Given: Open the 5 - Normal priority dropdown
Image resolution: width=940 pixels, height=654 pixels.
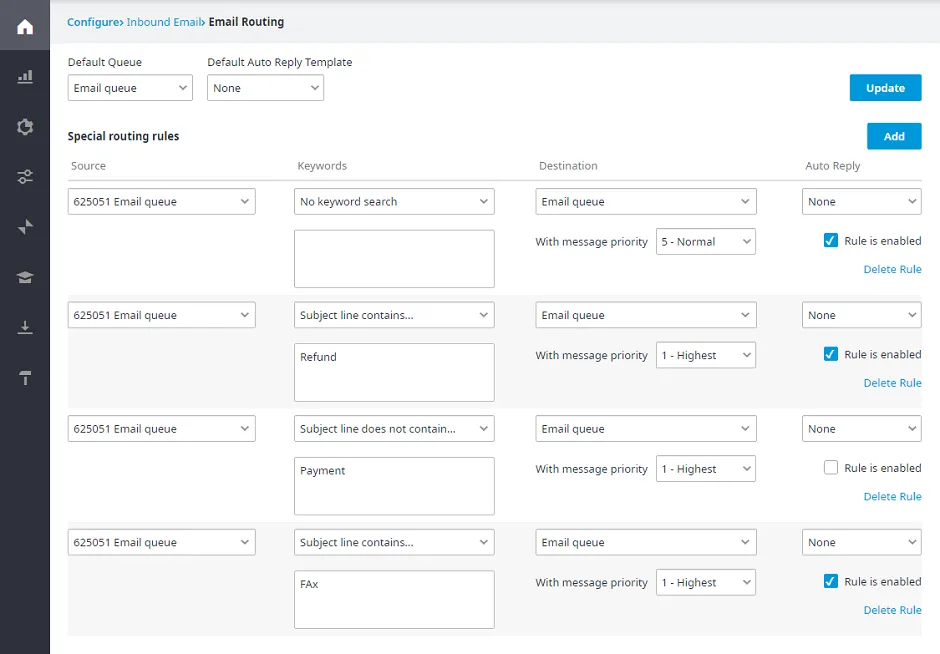Looking at the screenshot, I should 706,242.
